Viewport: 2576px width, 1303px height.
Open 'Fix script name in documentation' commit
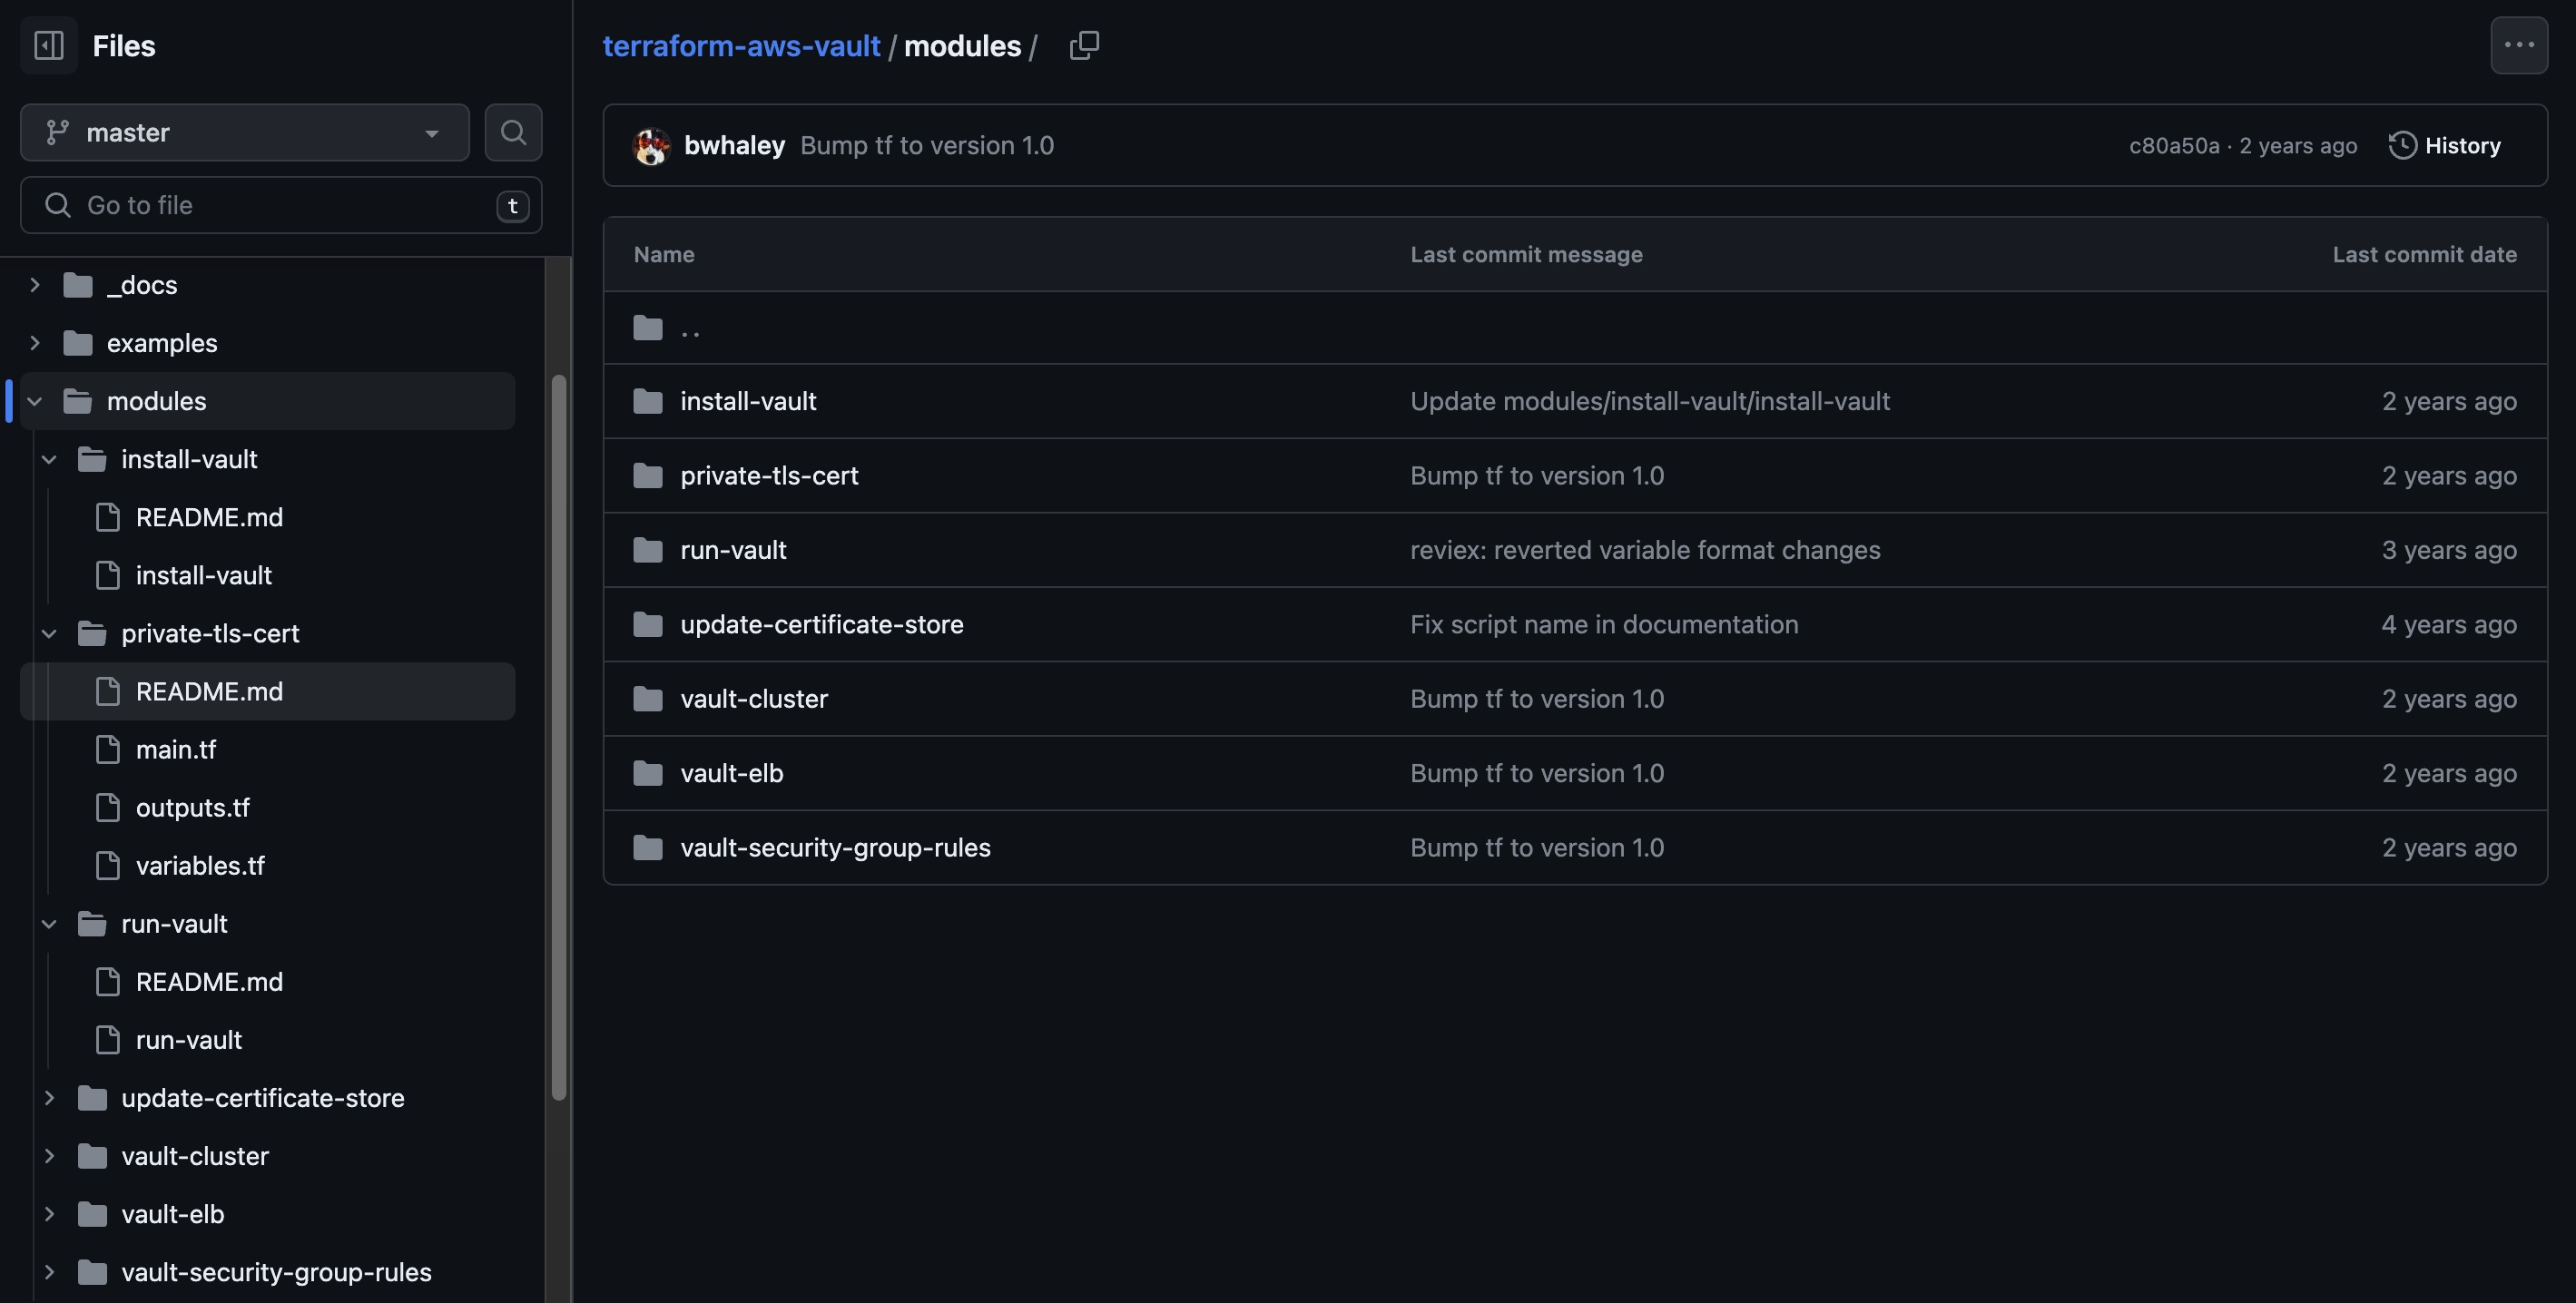coord(1604,624)
